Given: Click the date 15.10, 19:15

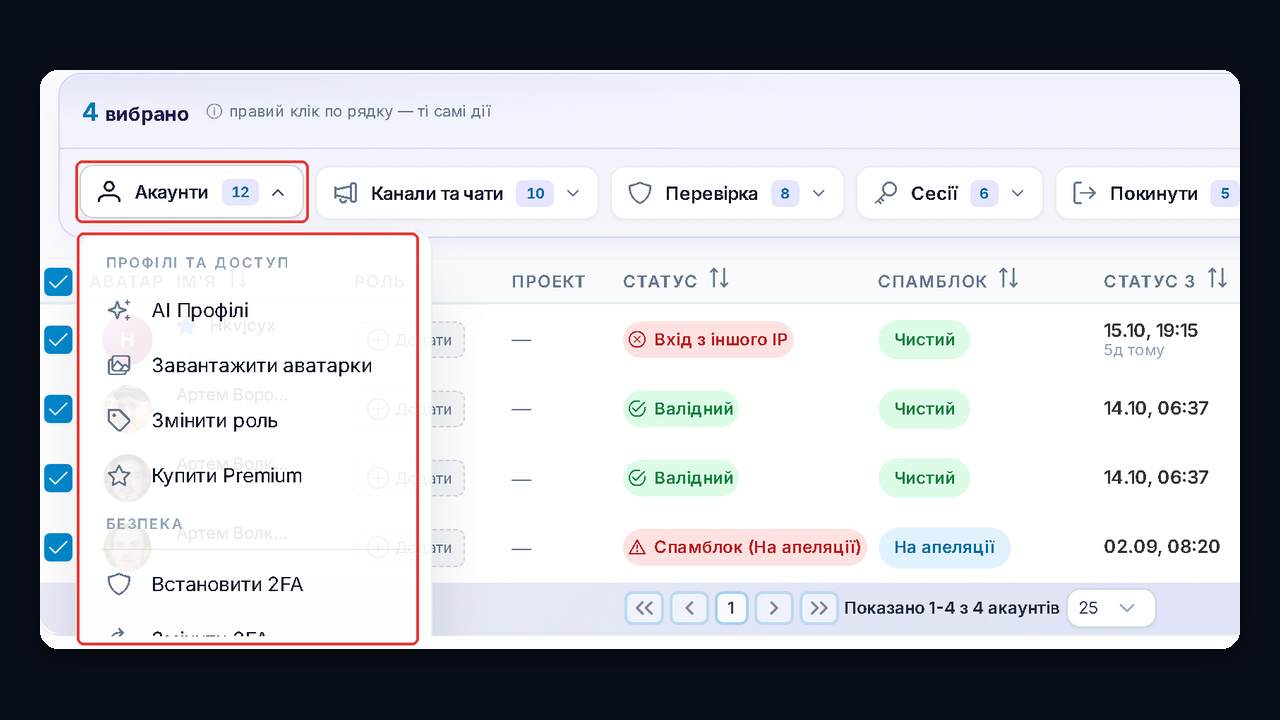Looking at the screenshot, I should (1151, 331).
